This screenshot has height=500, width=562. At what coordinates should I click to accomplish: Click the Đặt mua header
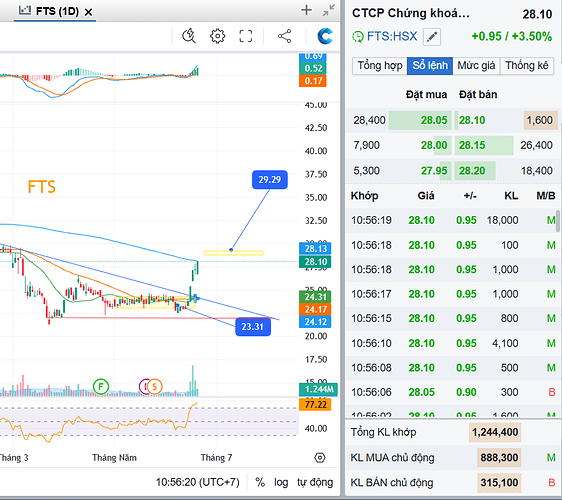pos(426,95)
